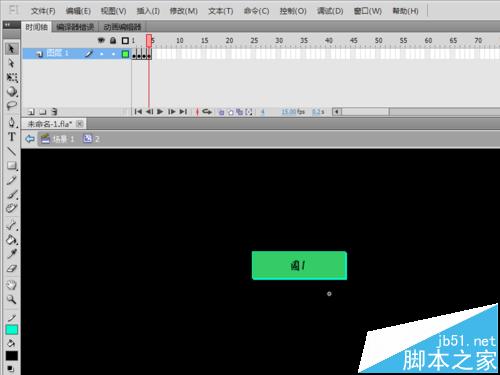The image size is (500, 375).
Task: Play the timeline animation
Action: 160,111
